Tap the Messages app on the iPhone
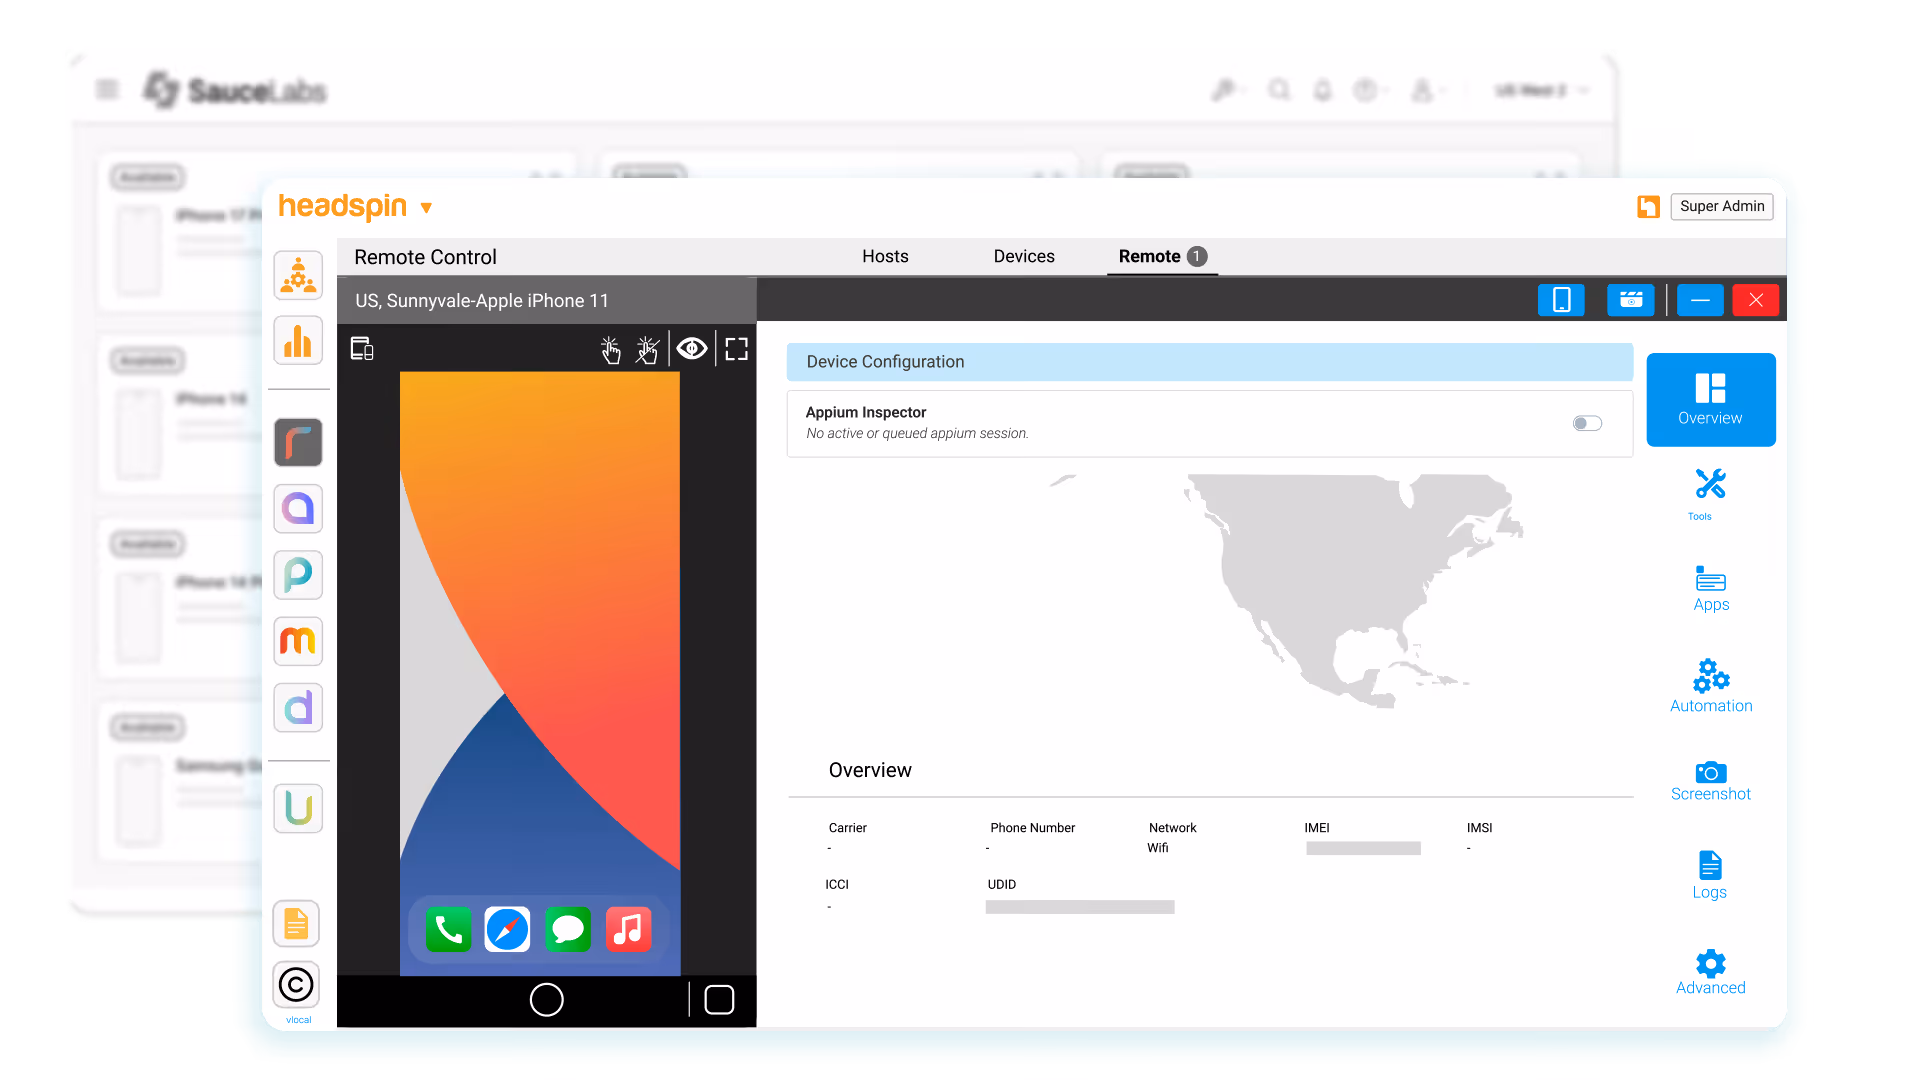The height and width of the screenshot is (1080, 1920). click(x=568, y=929)
